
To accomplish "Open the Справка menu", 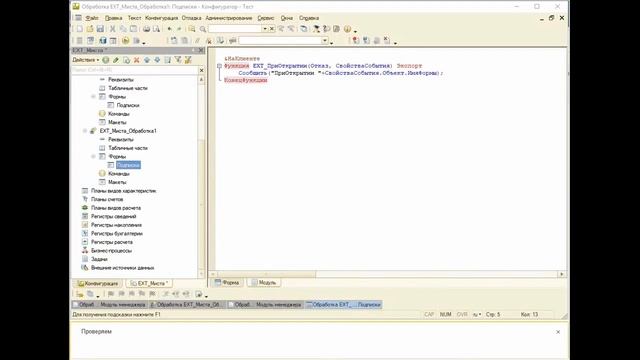I will point(309,18).
